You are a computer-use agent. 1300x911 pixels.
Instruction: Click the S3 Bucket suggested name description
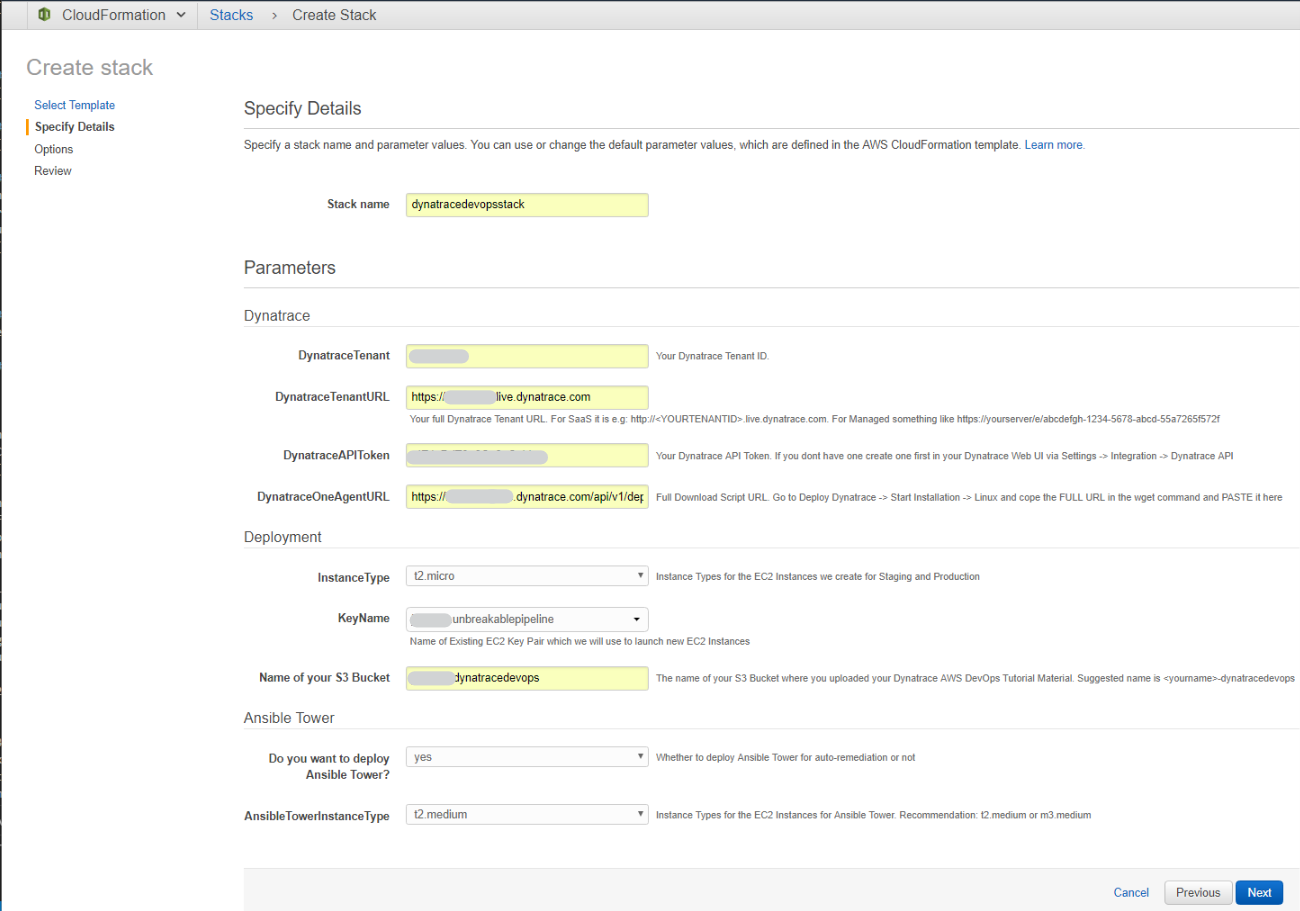point(975,678)
